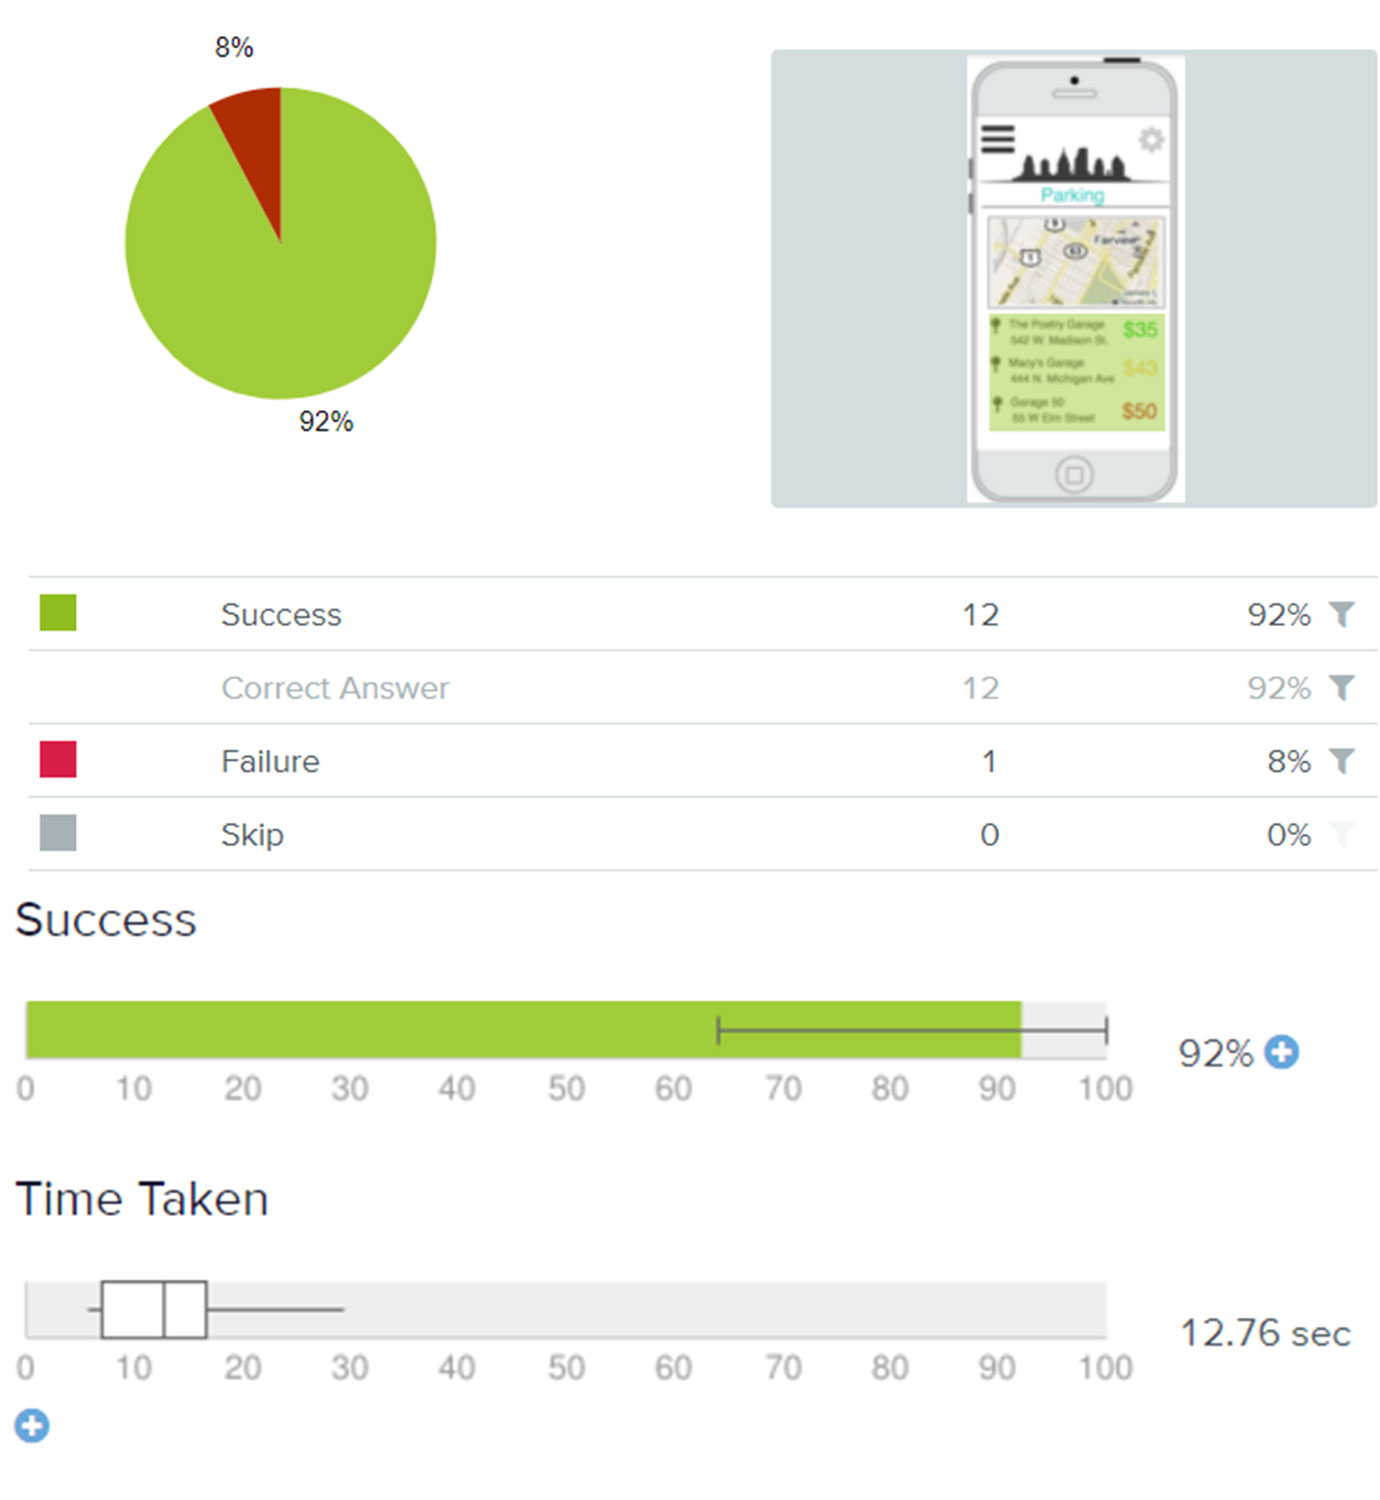Select the Correct Answer row label
This screenshot has width=1380, height=1500.
coord(335,688)
